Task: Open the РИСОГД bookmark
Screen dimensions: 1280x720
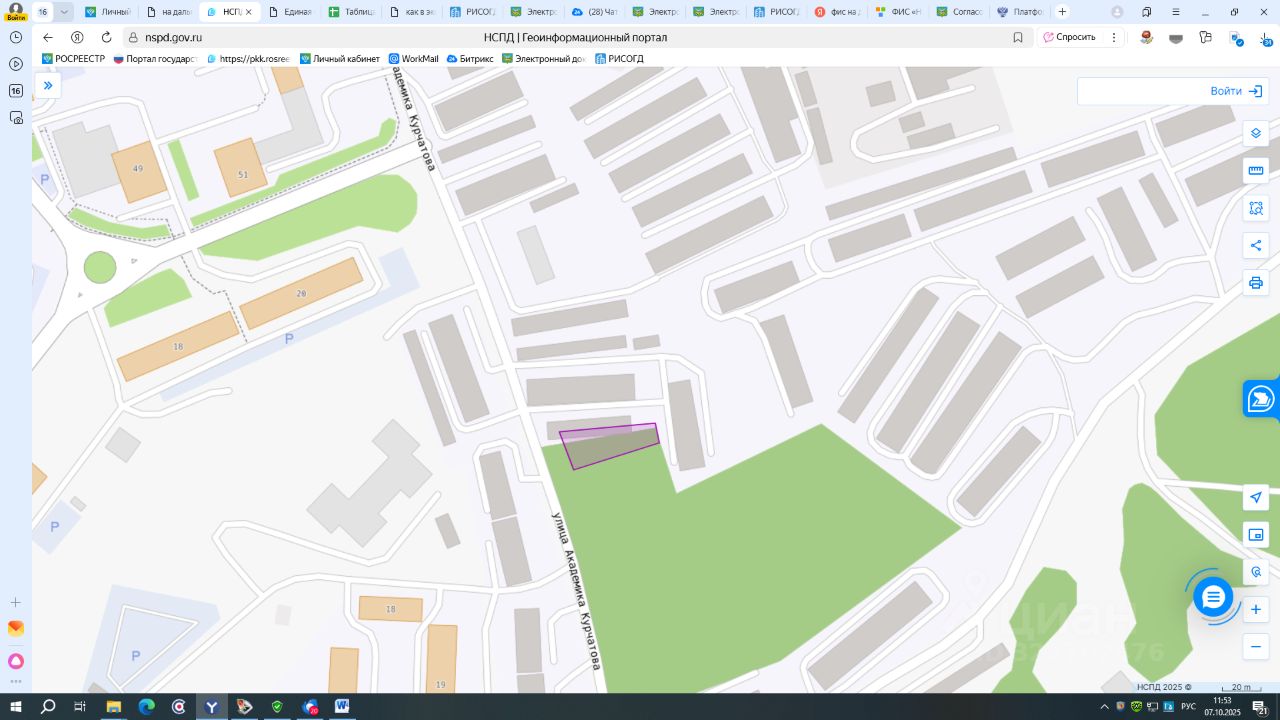Action: pyautogui.click(x=619, y=59)
